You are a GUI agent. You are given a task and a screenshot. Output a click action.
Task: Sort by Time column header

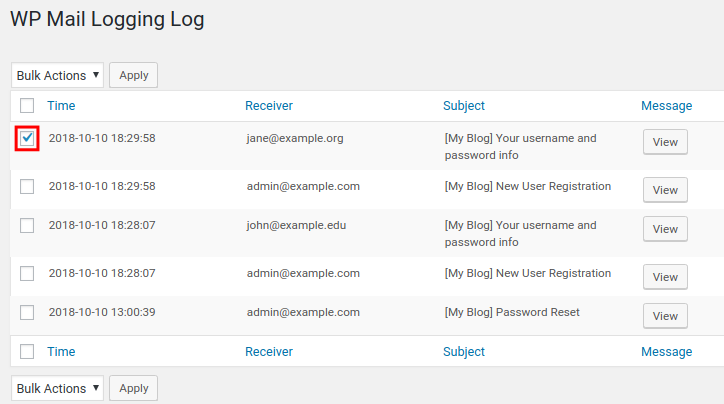(61, 106)
